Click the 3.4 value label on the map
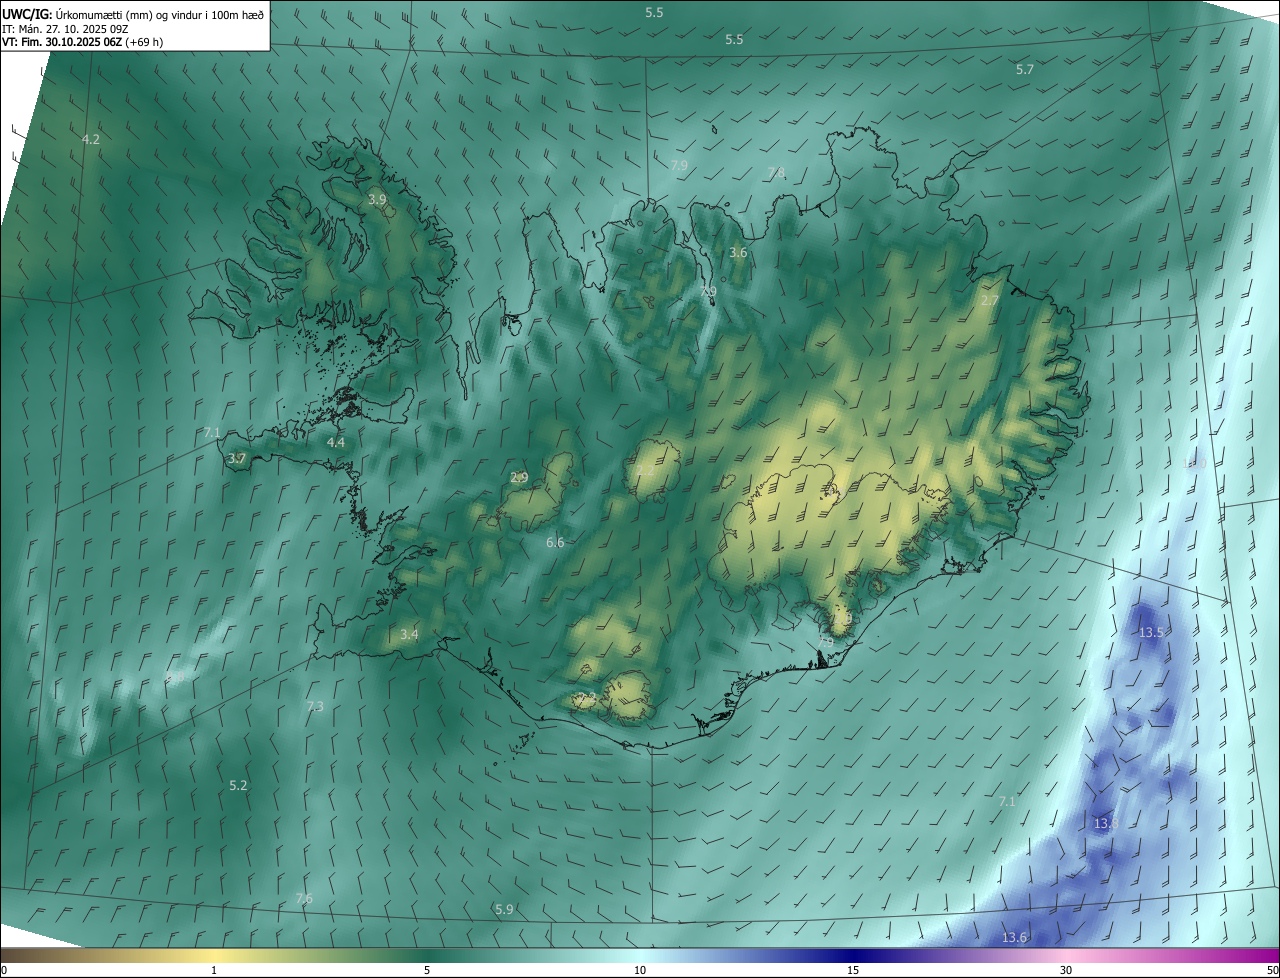 409,634
